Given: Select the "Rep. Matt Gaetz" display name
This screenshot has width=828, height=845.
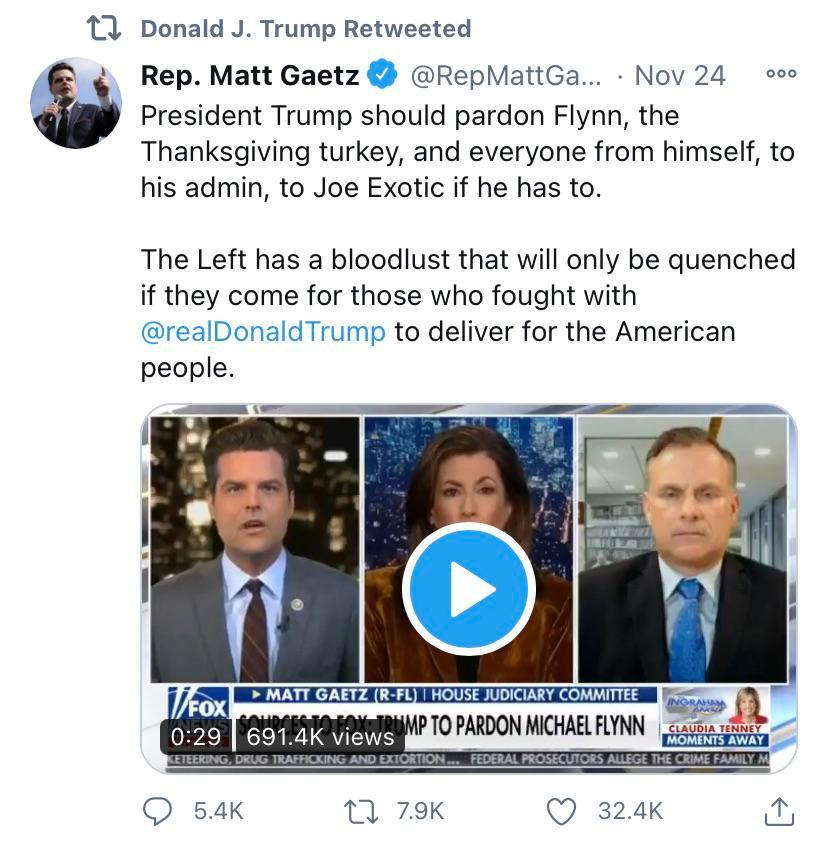Looking at the screenshot, I should (x=250, y=75).
